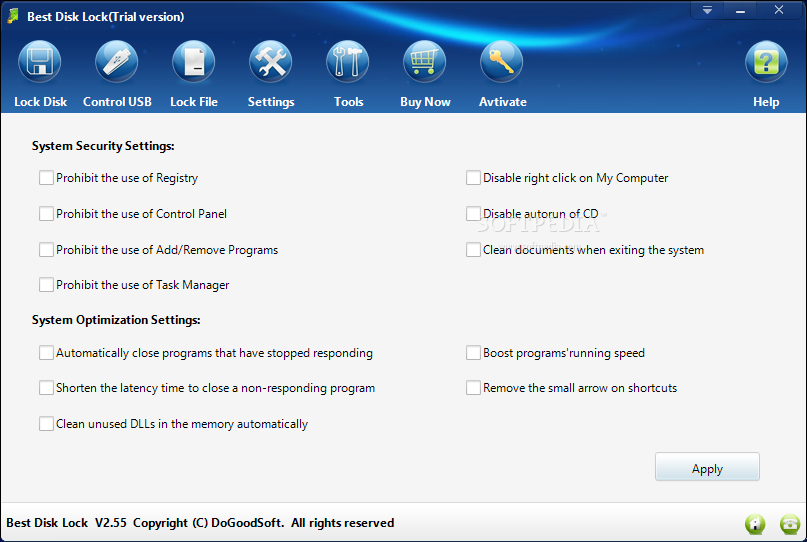The image size is (807, 542).
Task: Close the Best Disk Lock window
Action: [779, 10]
